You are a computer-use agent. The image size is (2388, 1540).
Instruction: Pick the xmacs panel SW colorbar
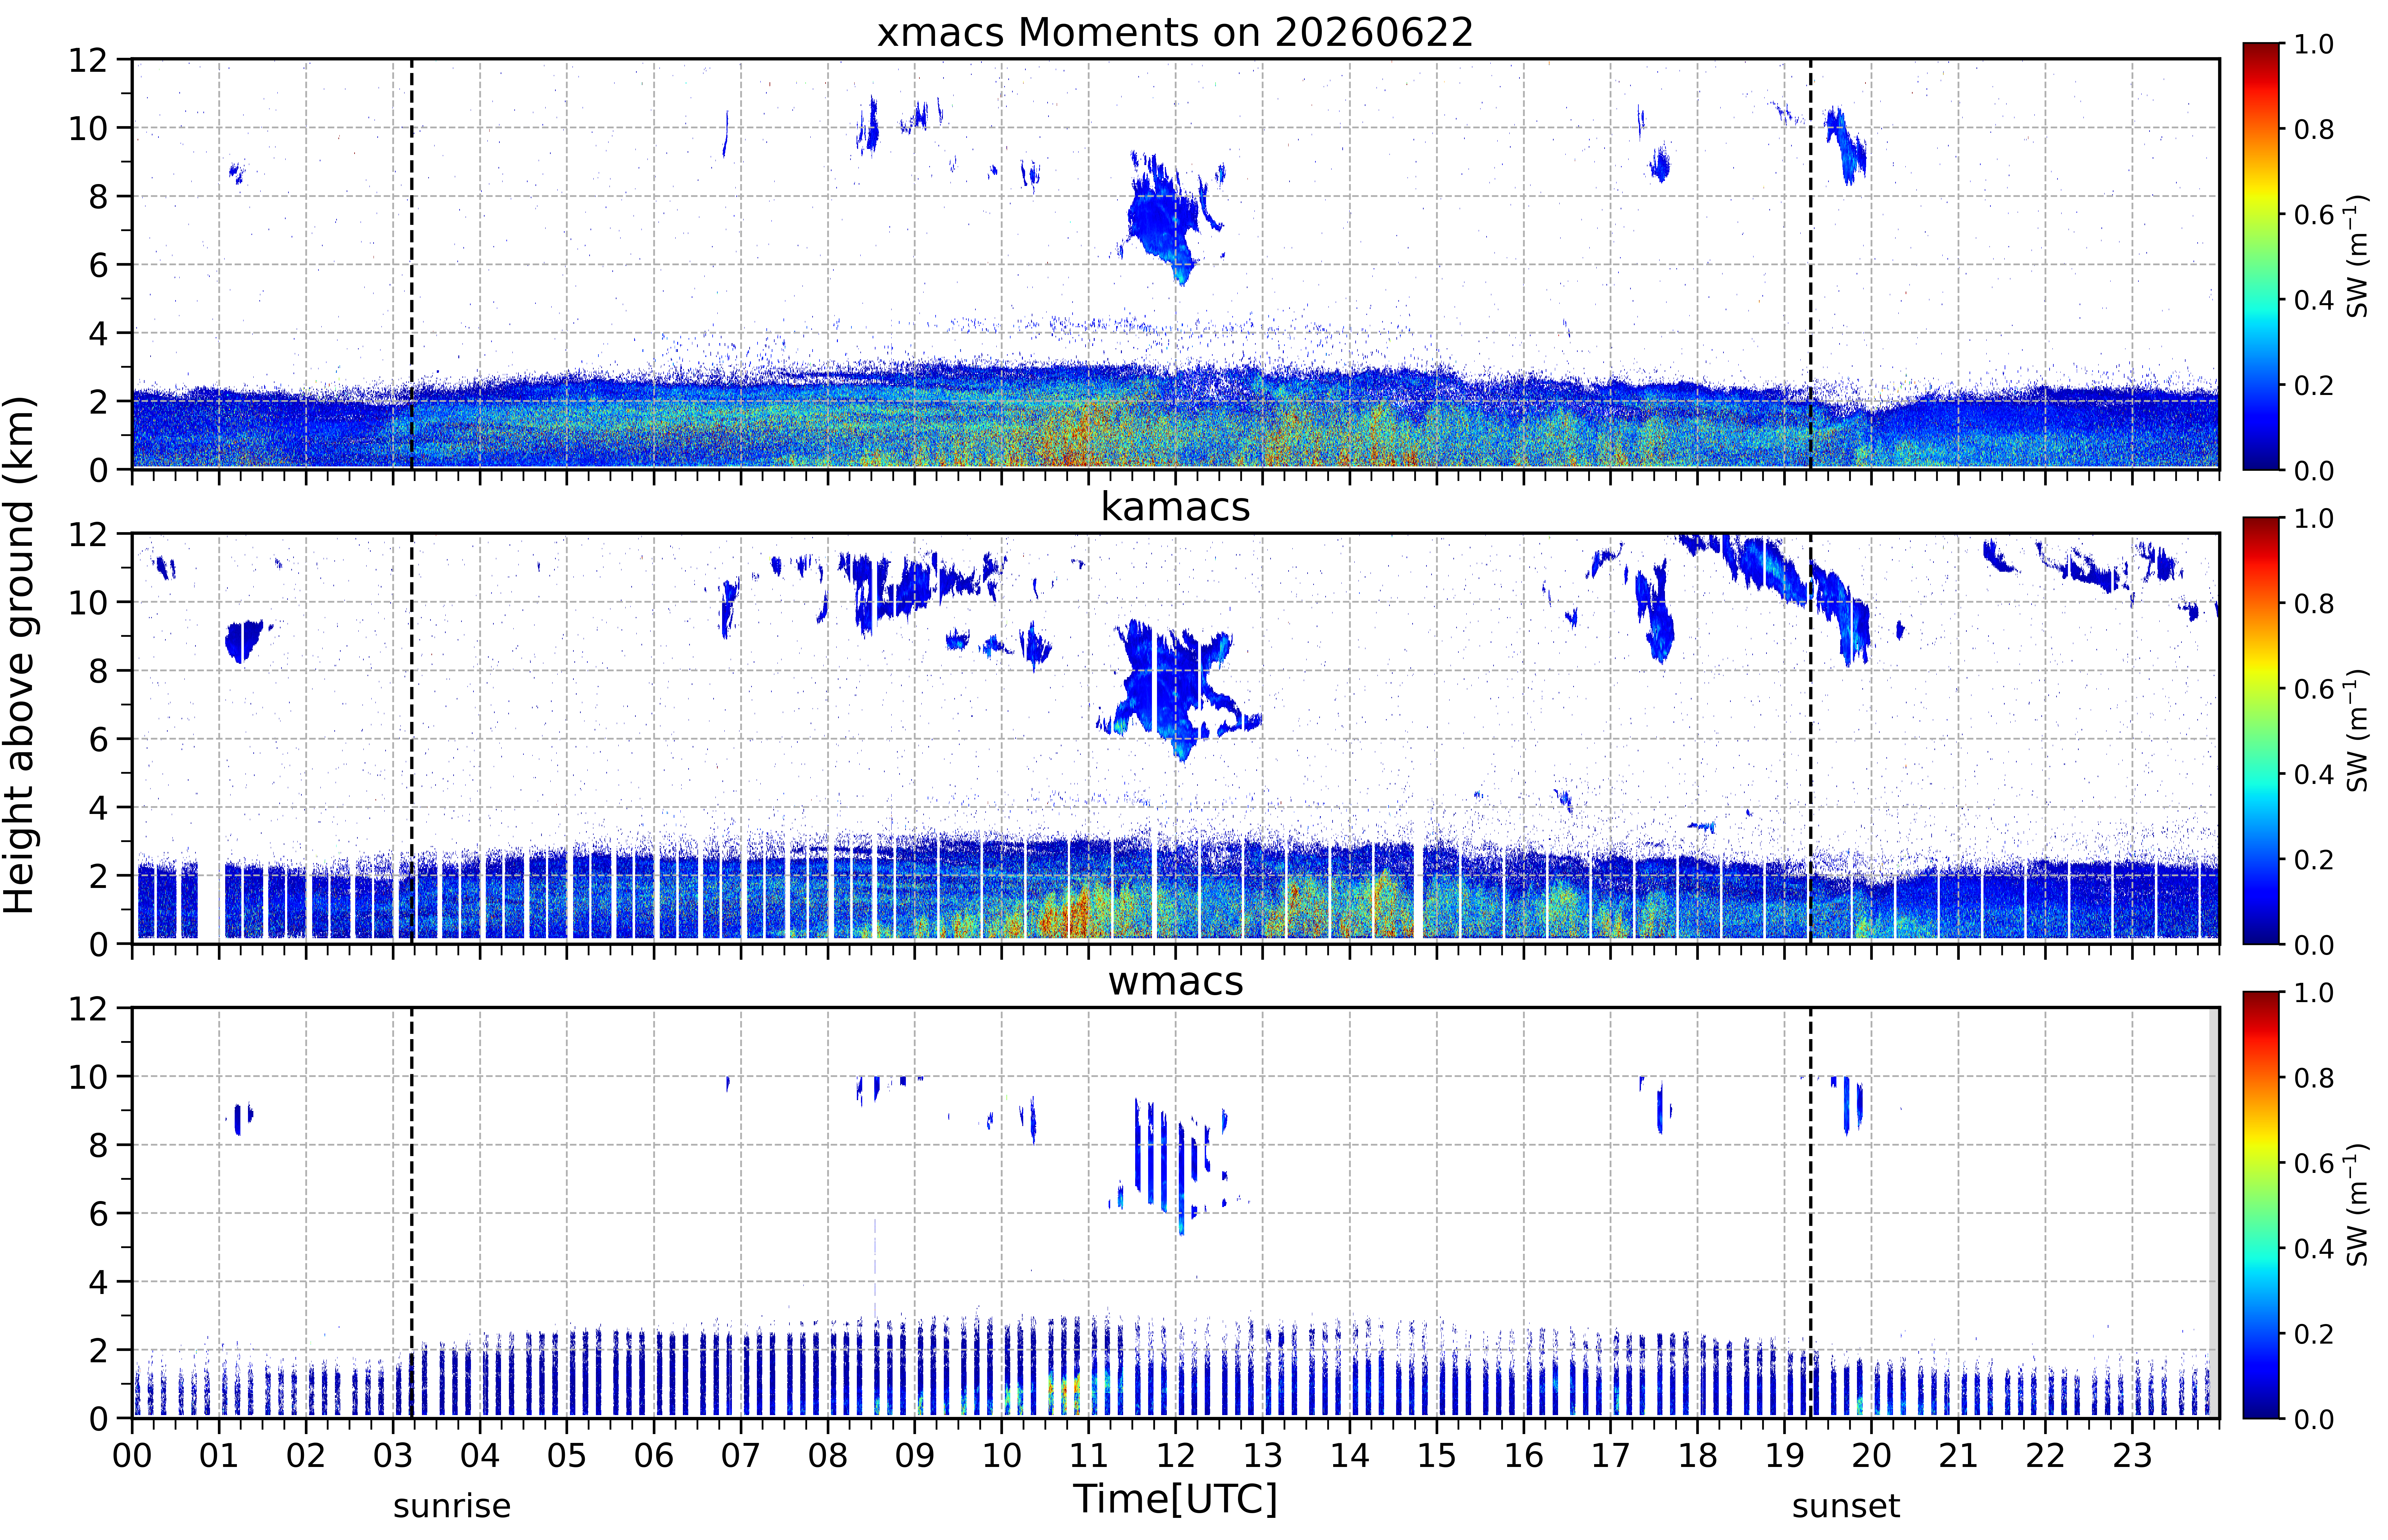tap(2261, 256)
